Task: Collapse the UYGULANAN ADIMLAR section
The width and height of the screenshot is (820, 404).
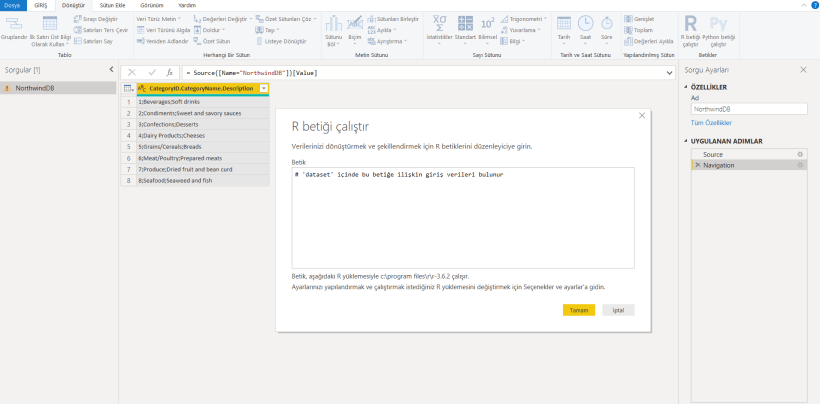Action: (x=687, y=141)
